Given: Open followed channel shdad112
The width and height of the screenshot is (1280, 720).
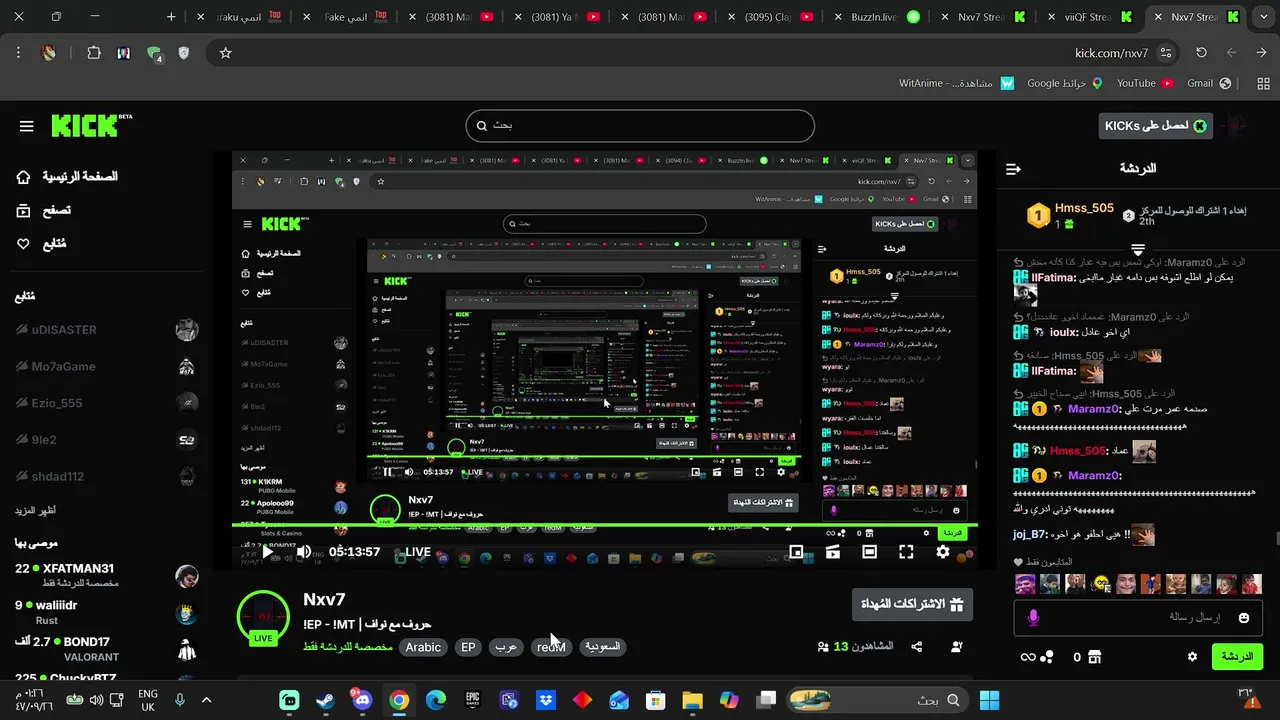Looking at the screenshot, I should [105, 477].
